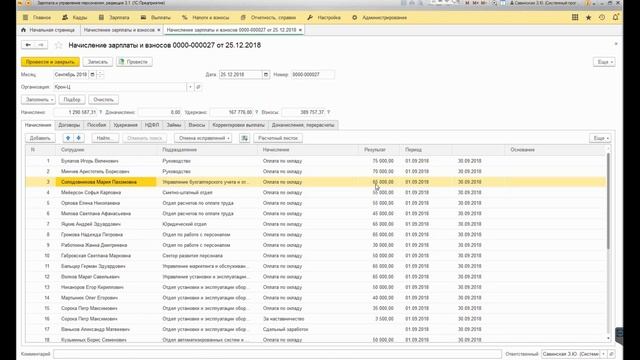Open the favorites star in the top panel
Screen dimensions: 640x360
(589, 18)
